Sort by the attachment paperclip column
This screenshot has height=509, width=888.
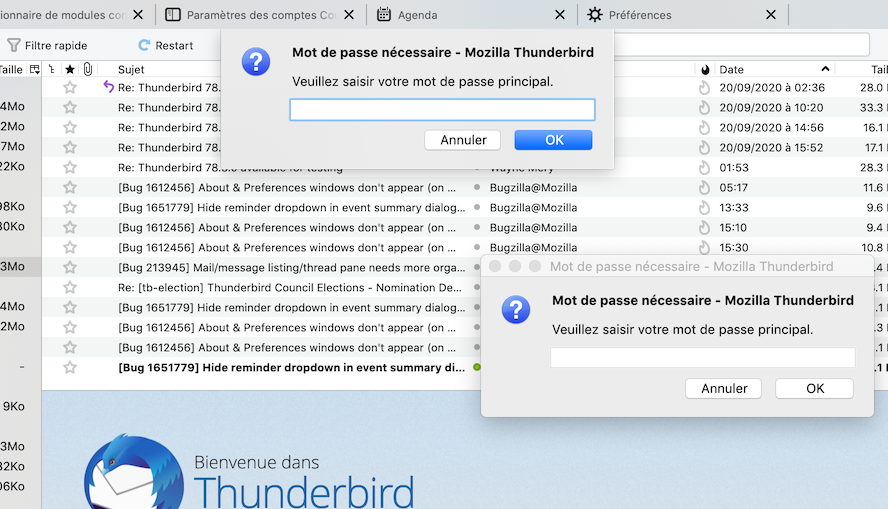88,69
